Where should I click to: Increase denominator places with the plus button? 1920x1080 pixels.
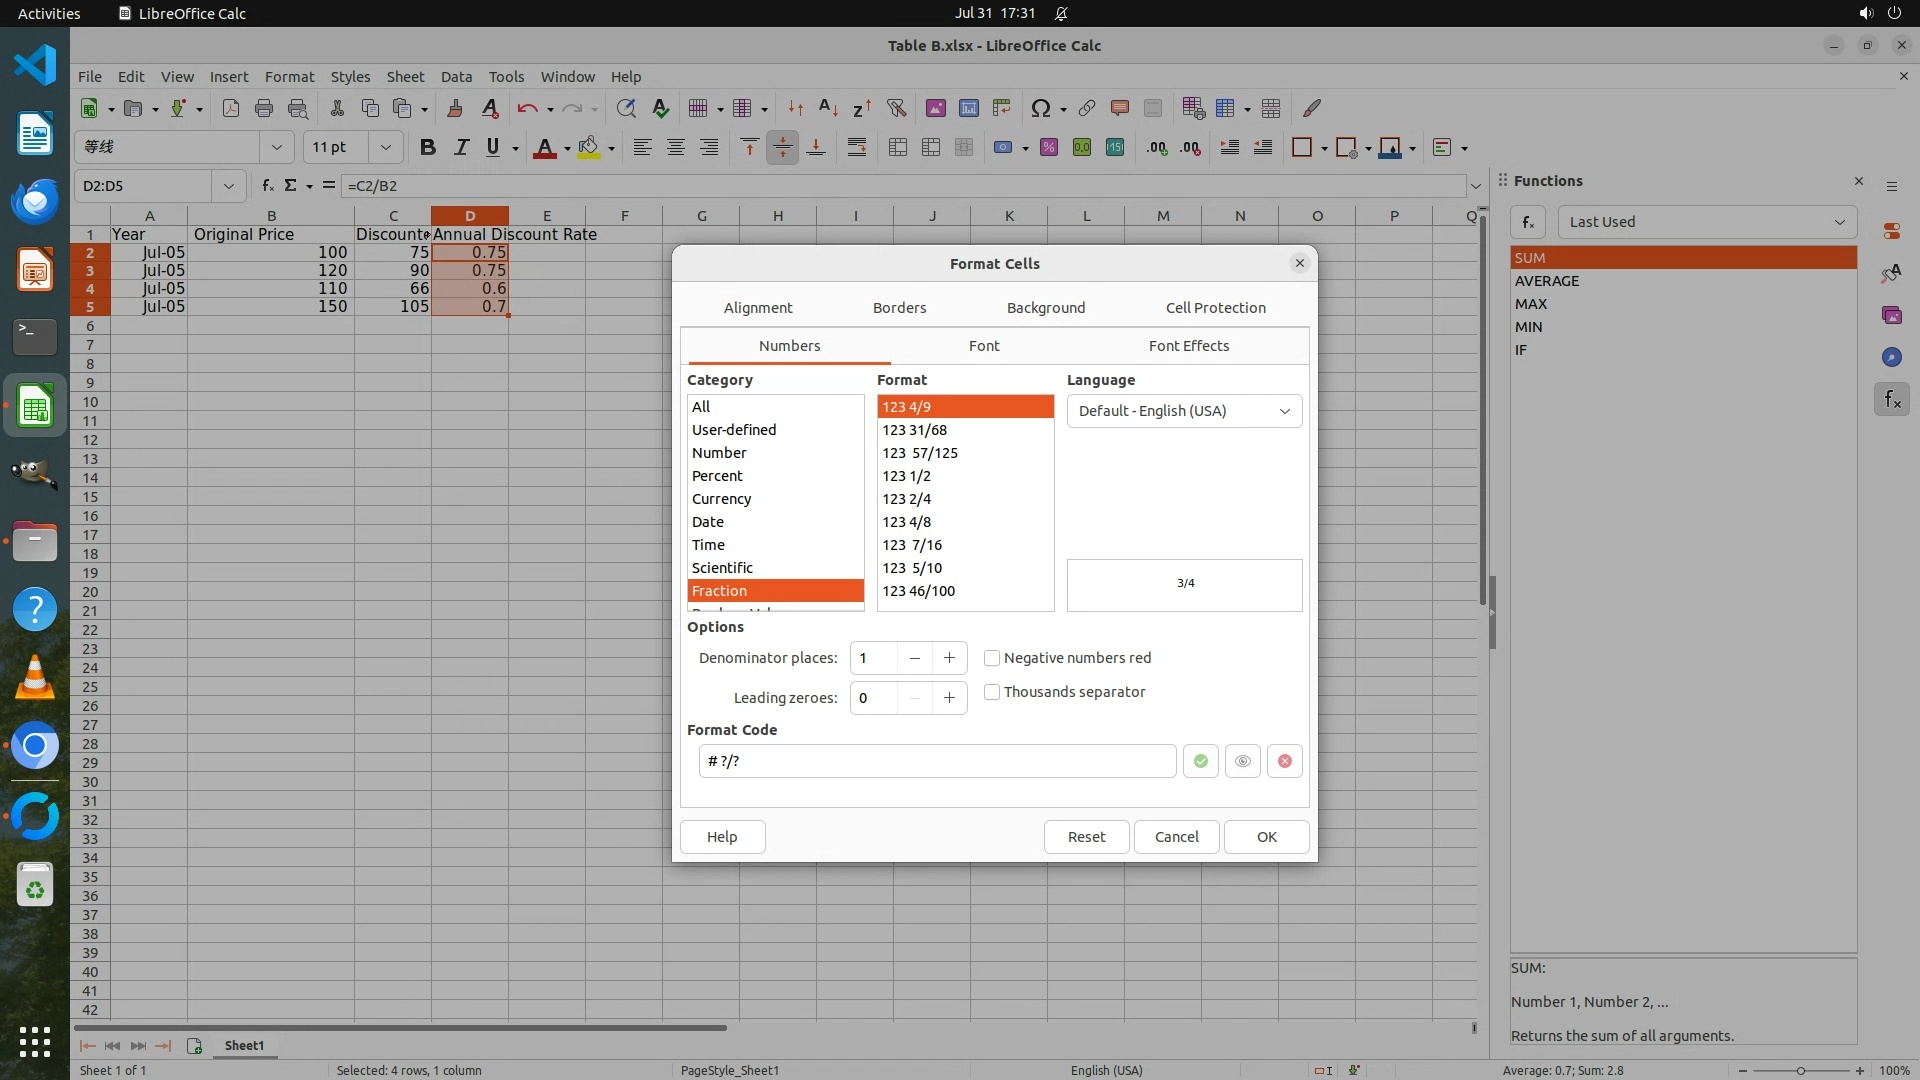point(949,658)
